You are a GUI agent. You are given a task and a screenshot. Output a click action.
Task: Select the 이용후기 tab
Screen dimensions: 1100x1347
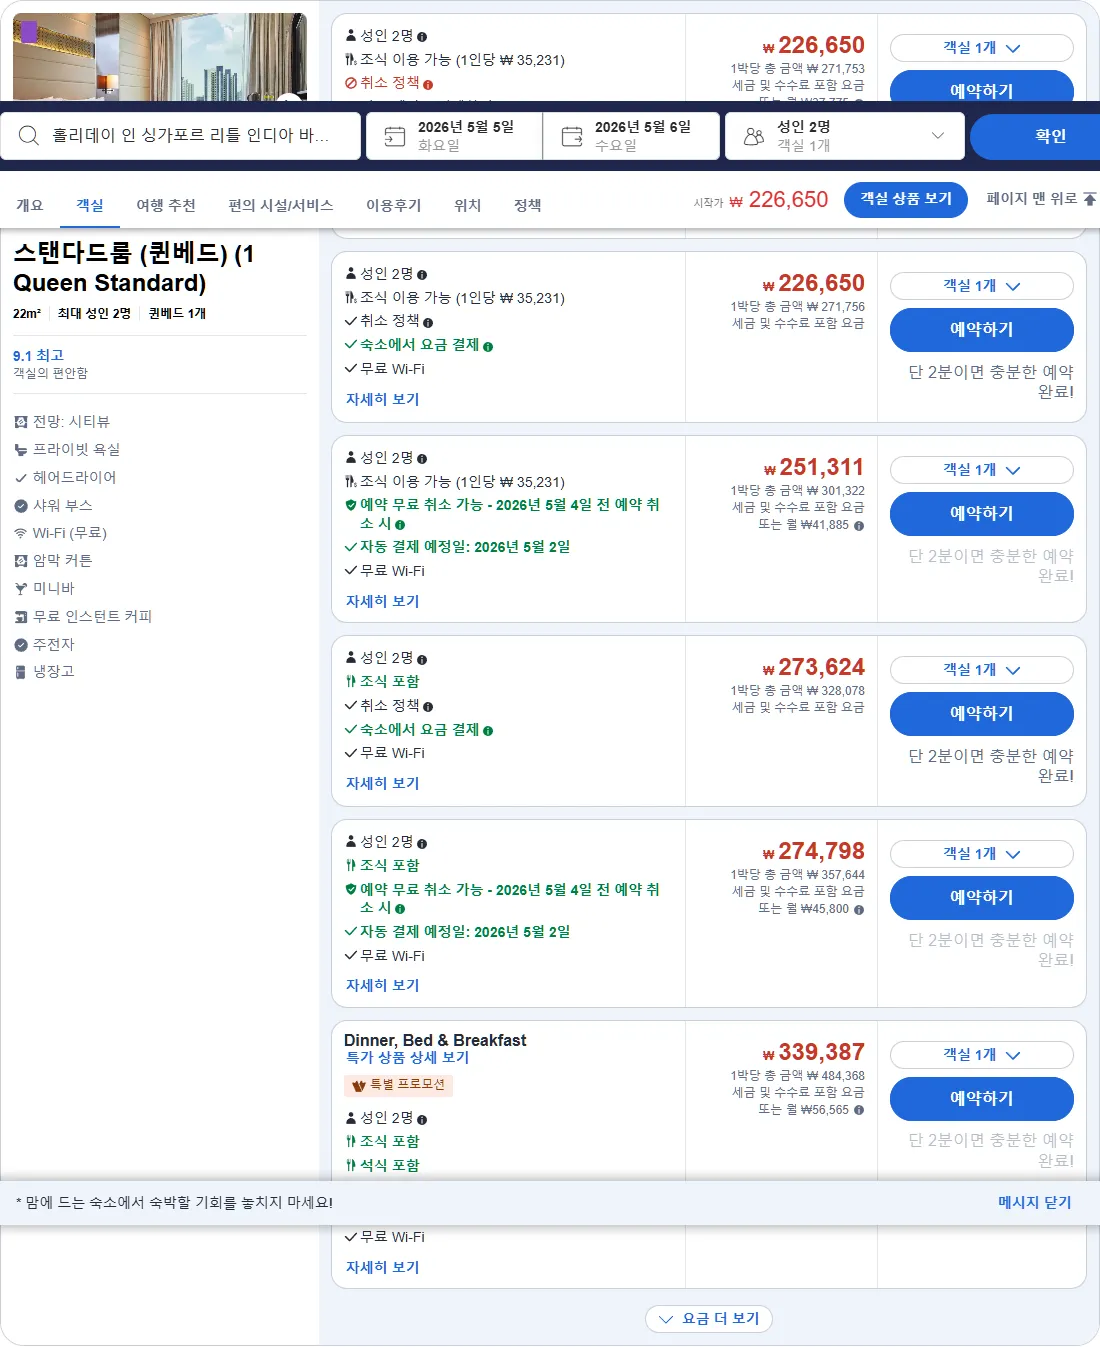pyautogui.click(x=394, y=205)
